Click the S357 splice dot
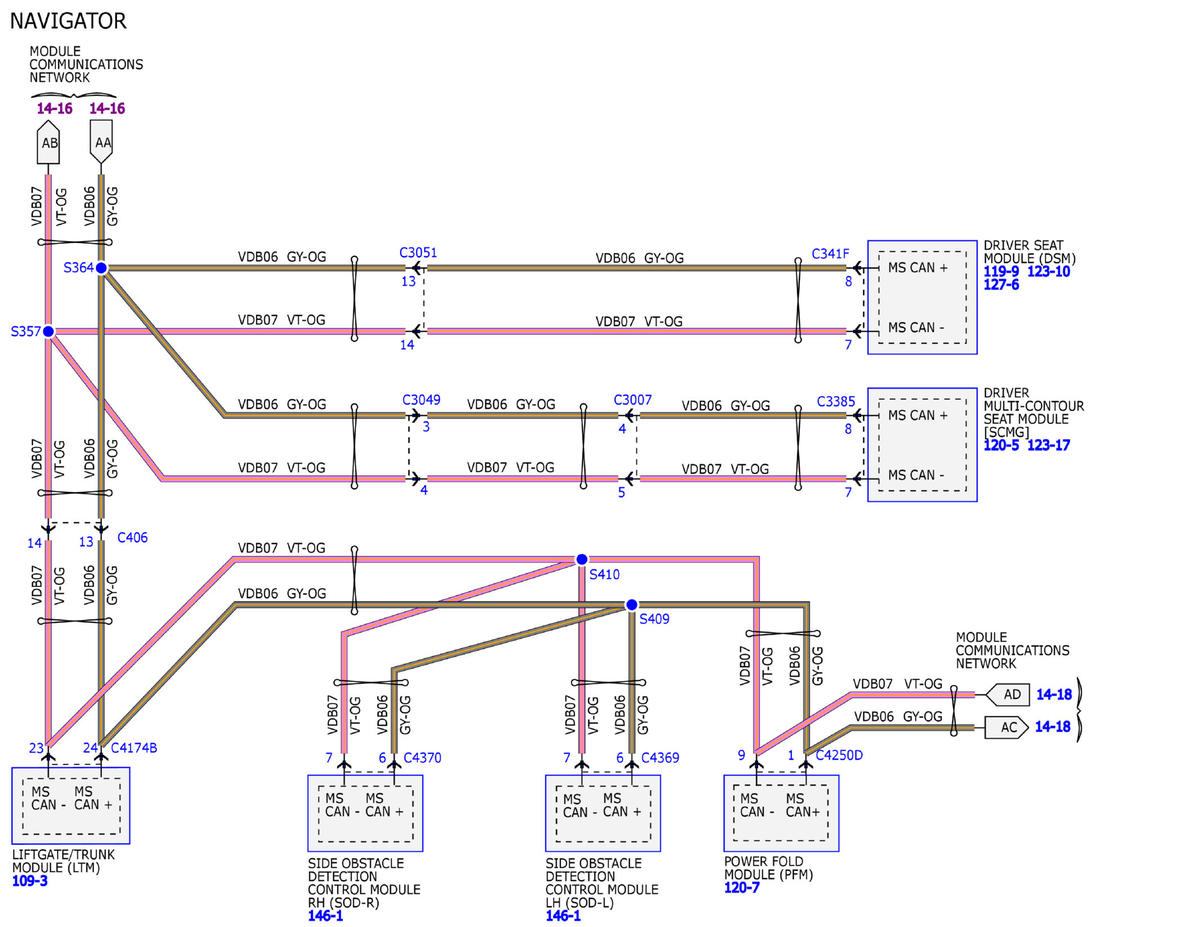Image resolution: width=1200 pixels, height=927 pixels. (48, 331)
